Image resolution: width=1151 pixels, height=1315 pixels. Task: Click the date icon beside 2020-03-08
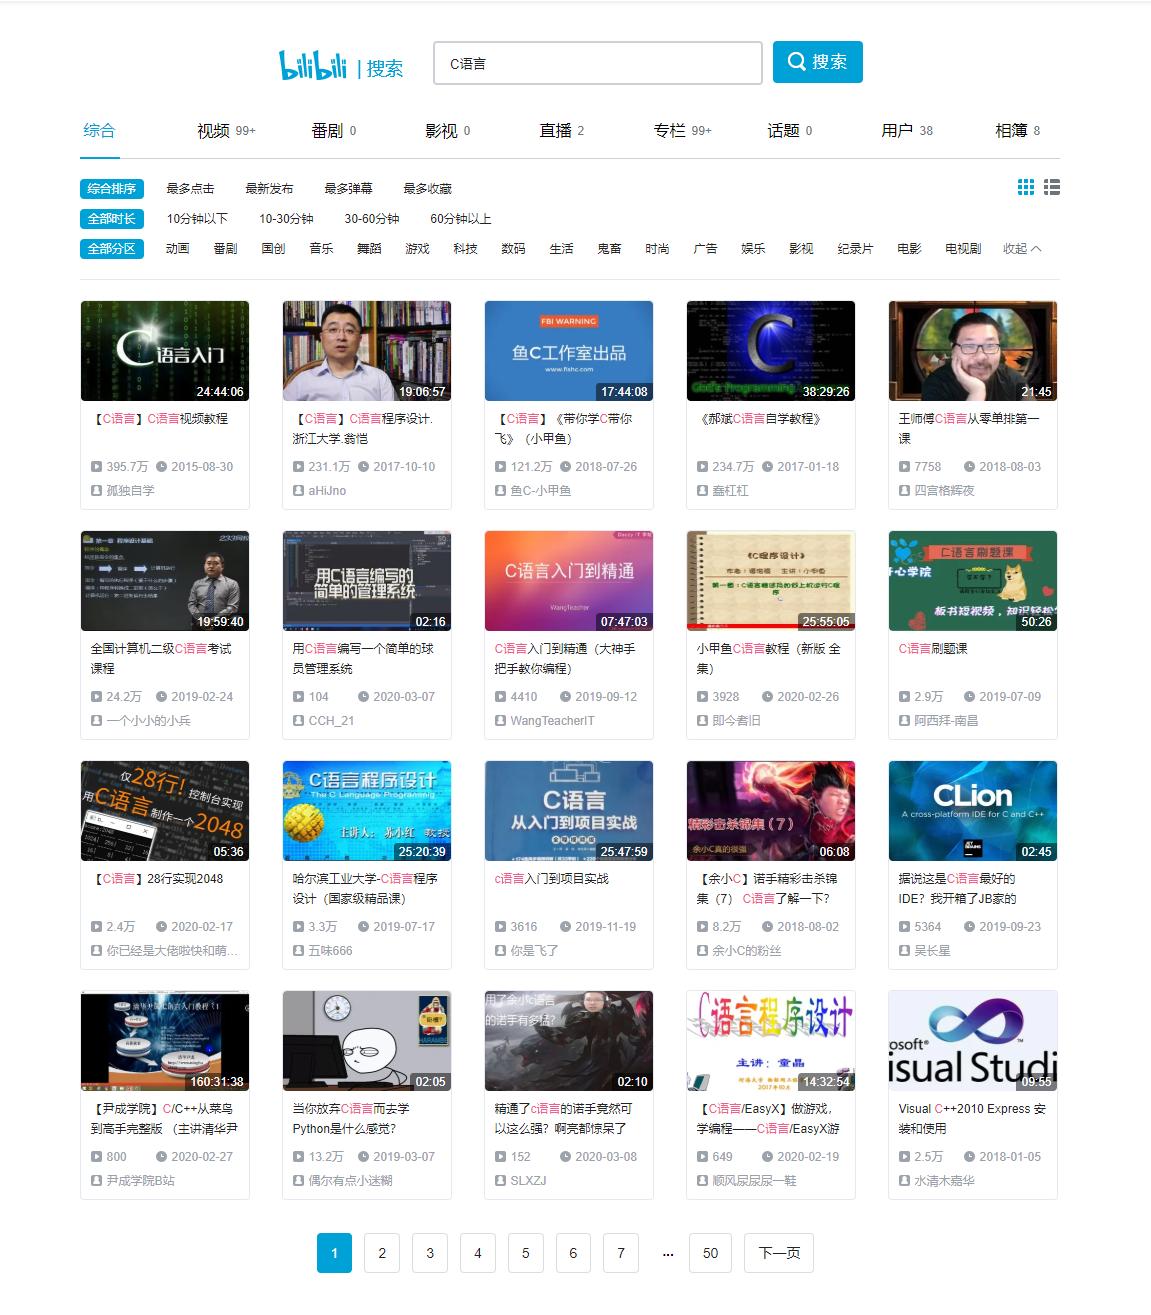[x=568, y=1156]
